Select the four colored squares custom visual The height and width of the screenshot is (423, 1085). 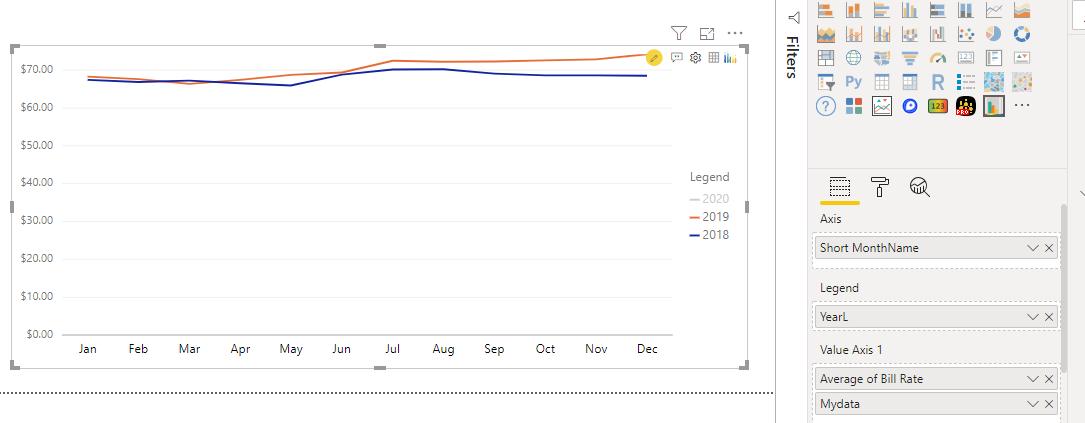click(854, 106)
